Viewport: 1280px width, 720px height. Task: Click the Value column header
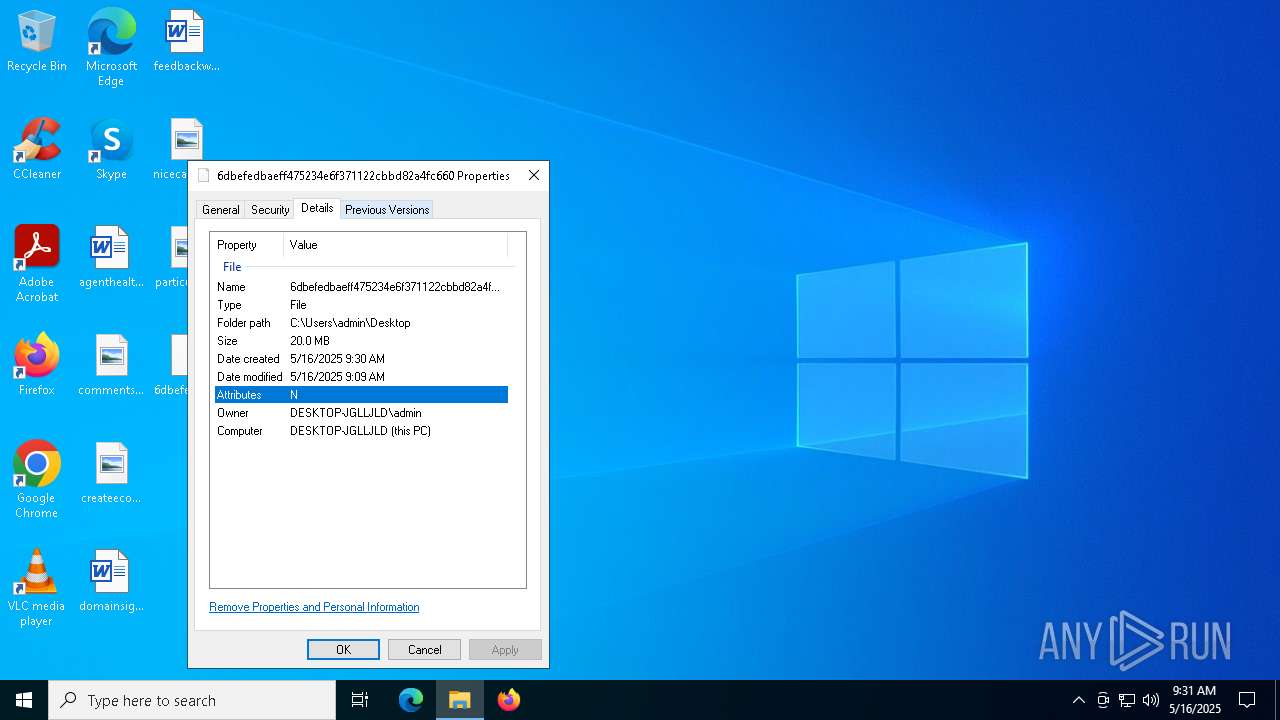pos(395,245)
